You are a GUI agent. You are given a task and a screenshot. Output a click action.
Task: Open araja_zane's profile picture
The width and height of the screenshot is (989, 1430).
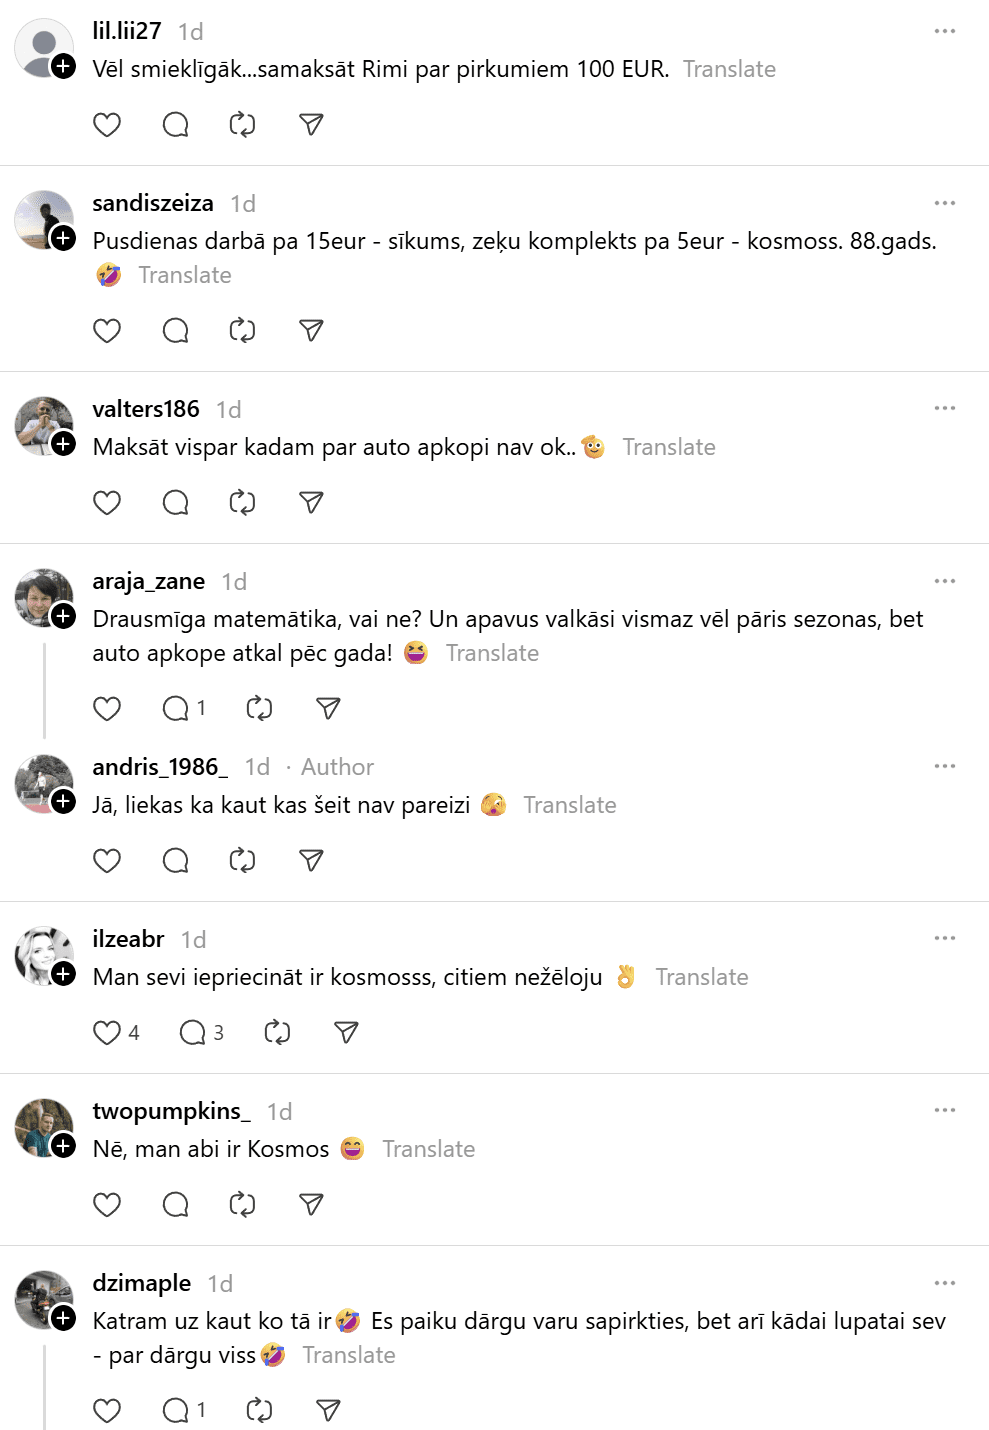43,598
